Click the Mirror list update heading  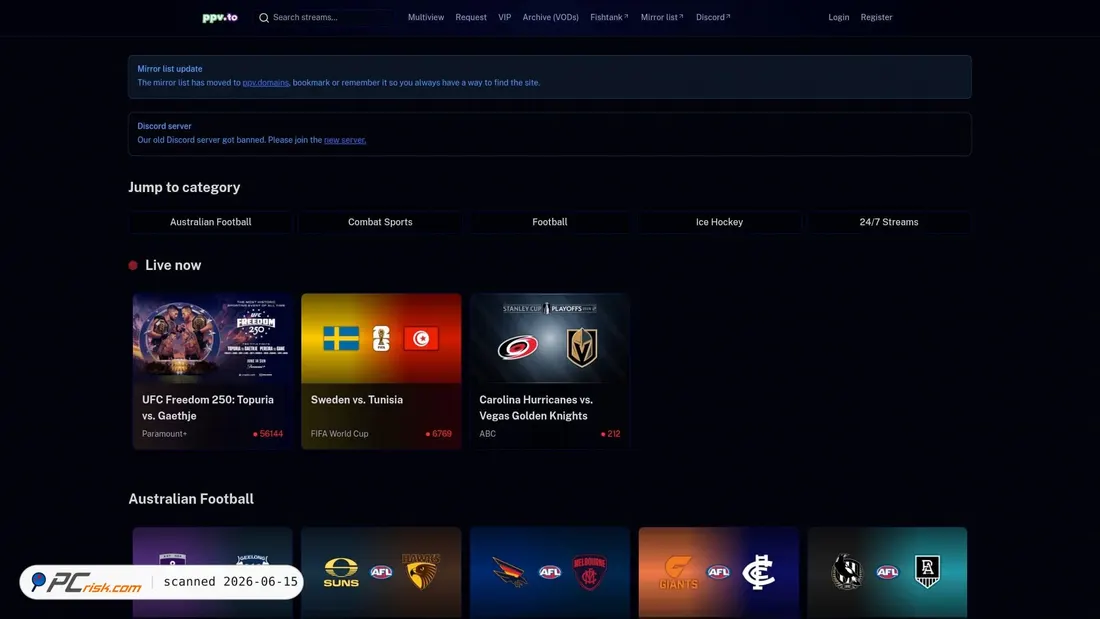click(x=170, y=69)
